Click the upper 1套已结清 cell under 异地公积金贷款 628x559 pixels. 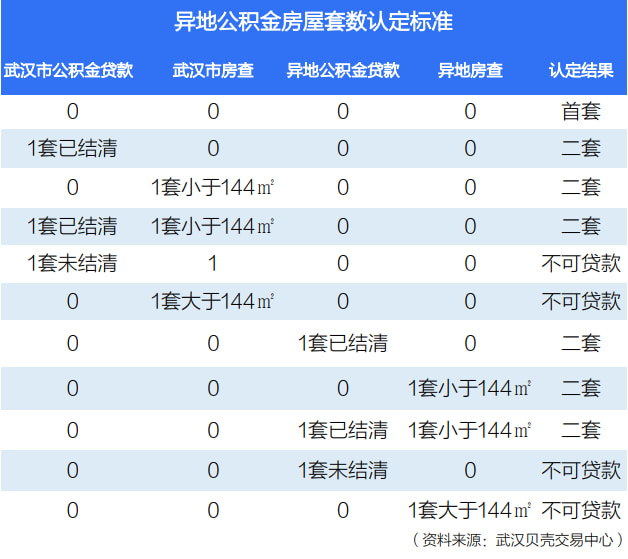343,344
